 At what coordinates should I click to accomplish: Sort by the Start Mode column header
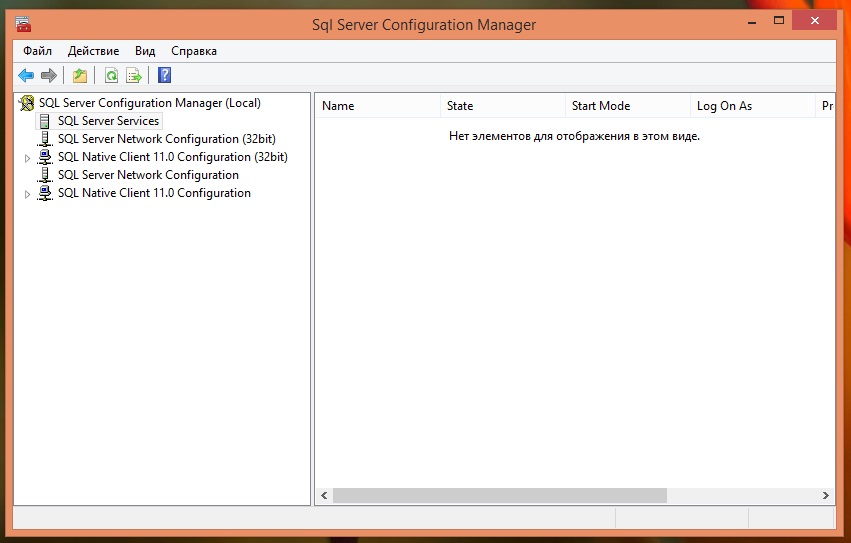pos(627,106)
